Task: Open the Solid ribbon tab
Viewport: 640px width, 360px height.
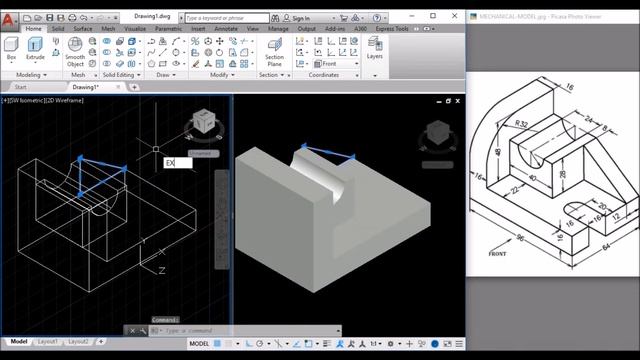Action: tap(58, 29)
